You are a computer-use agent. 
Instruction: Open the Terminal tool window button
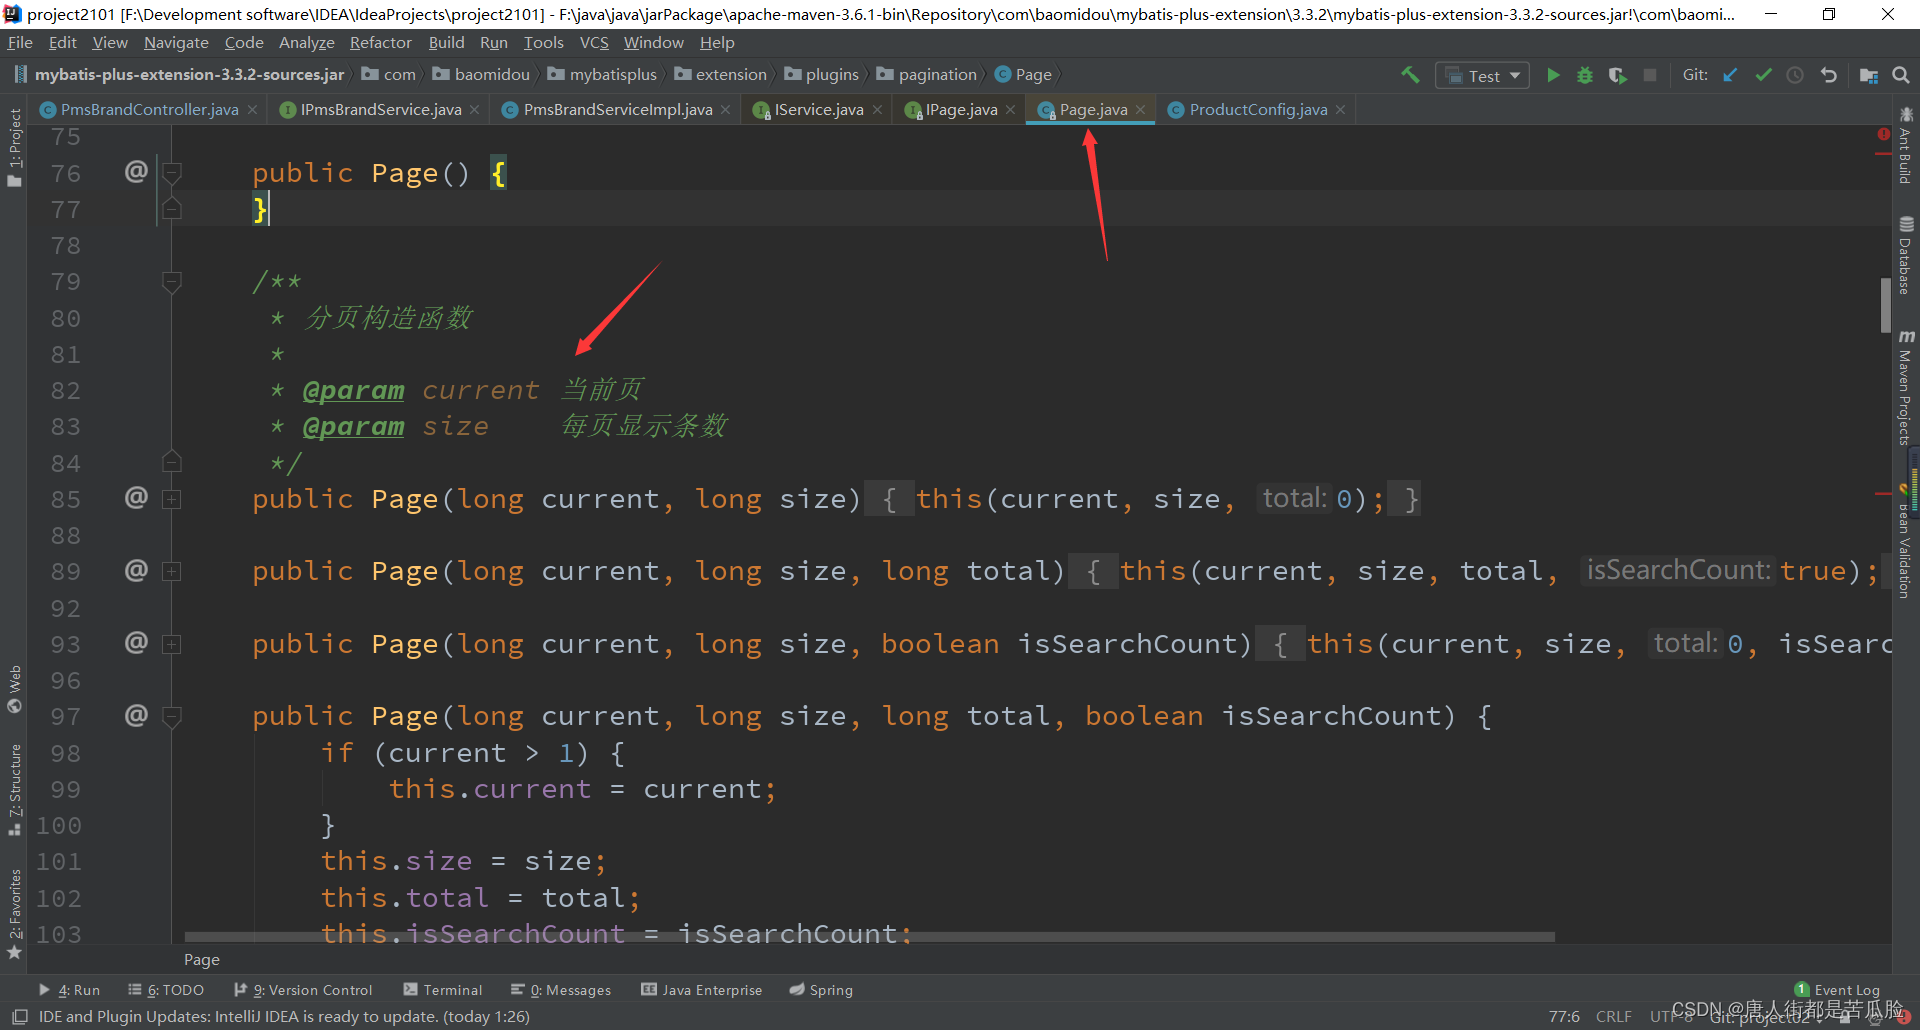(443, 990)
